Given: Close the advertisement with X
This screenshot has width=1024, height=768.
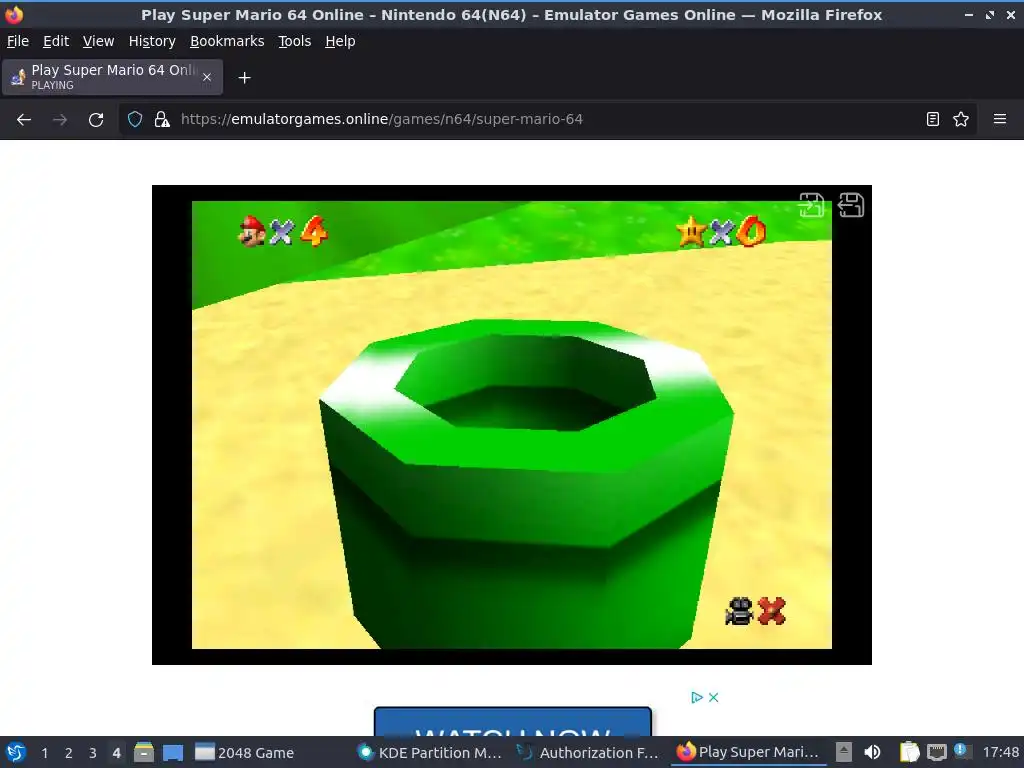Looking at the screenshot, I should pos(714,697).
